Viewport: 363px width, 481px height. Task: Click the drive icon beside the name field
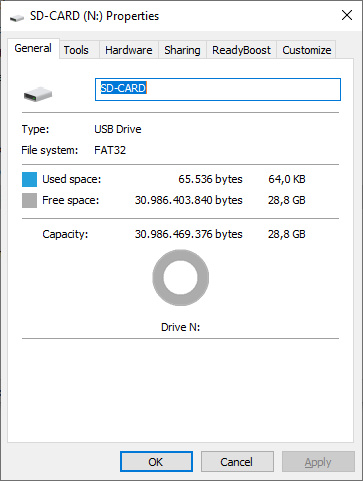coord(38,94)
